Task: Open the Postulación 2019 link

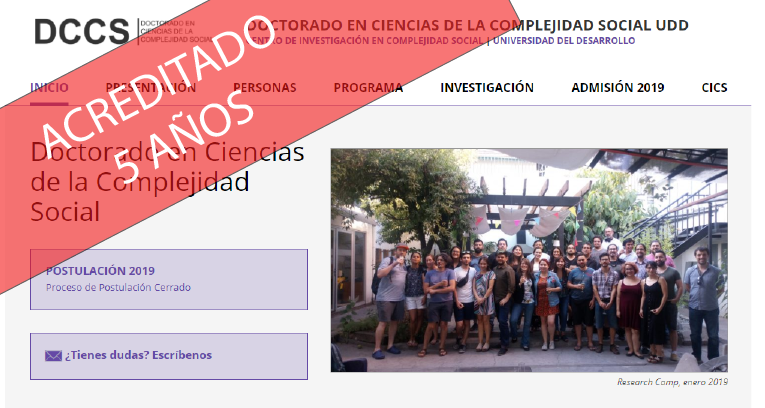Action: pos(100,270)
